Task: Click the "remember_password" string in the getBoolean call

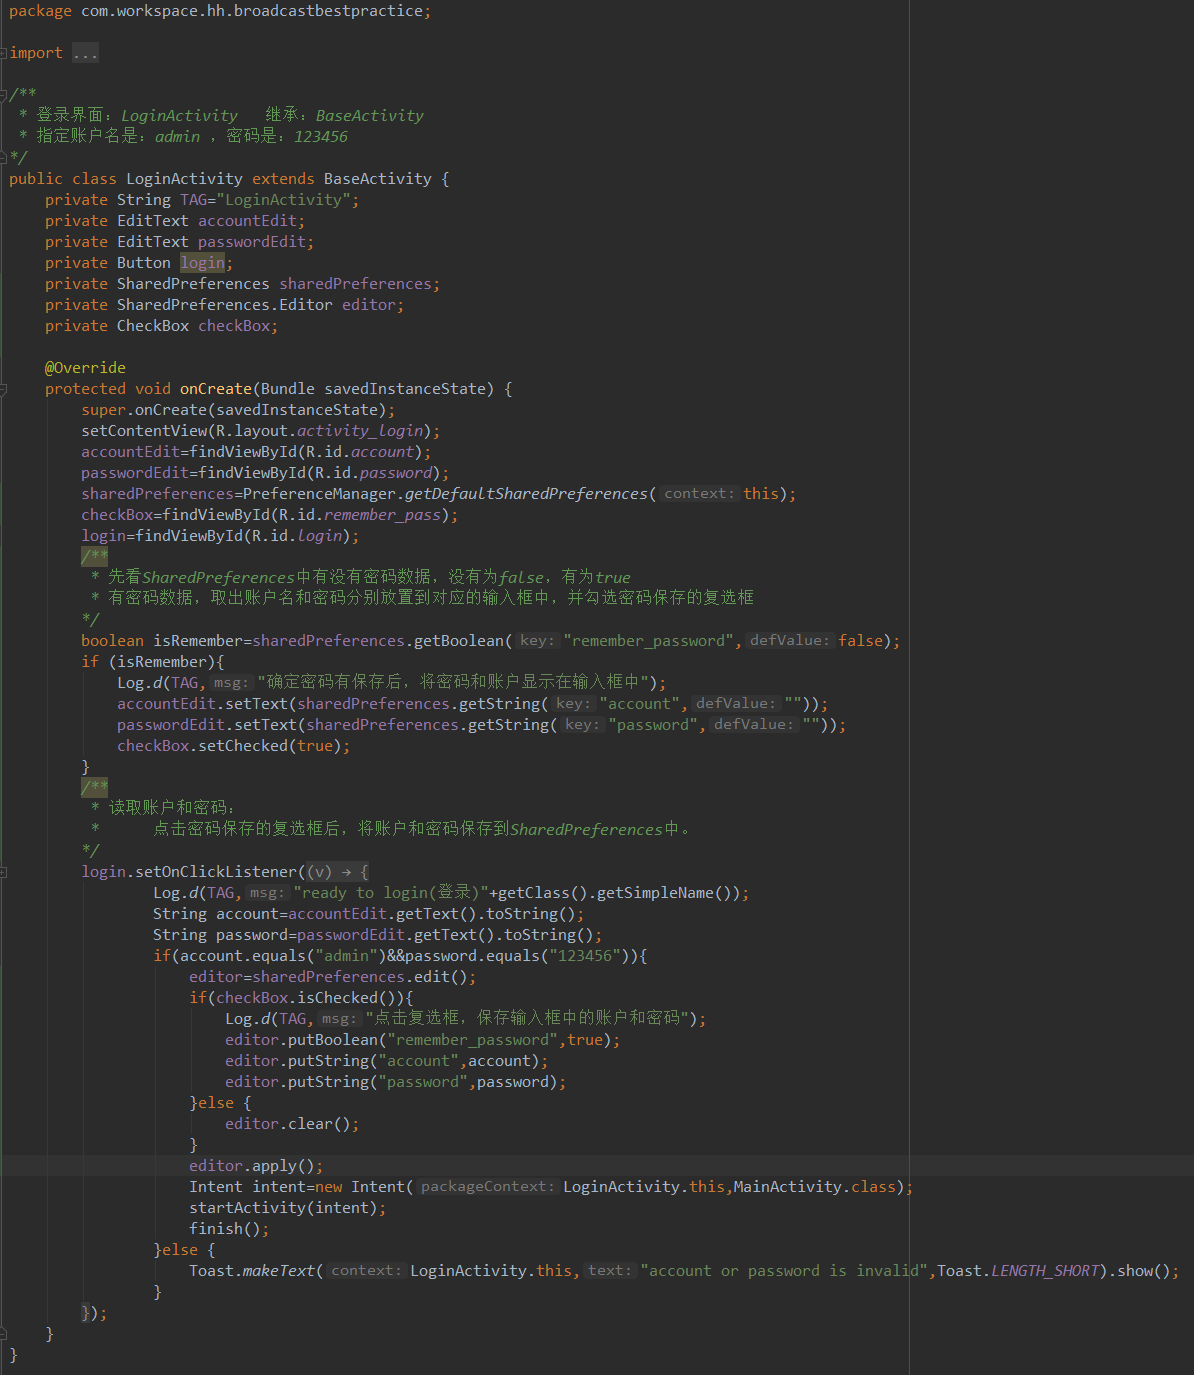Action: (x=649, y=641)
